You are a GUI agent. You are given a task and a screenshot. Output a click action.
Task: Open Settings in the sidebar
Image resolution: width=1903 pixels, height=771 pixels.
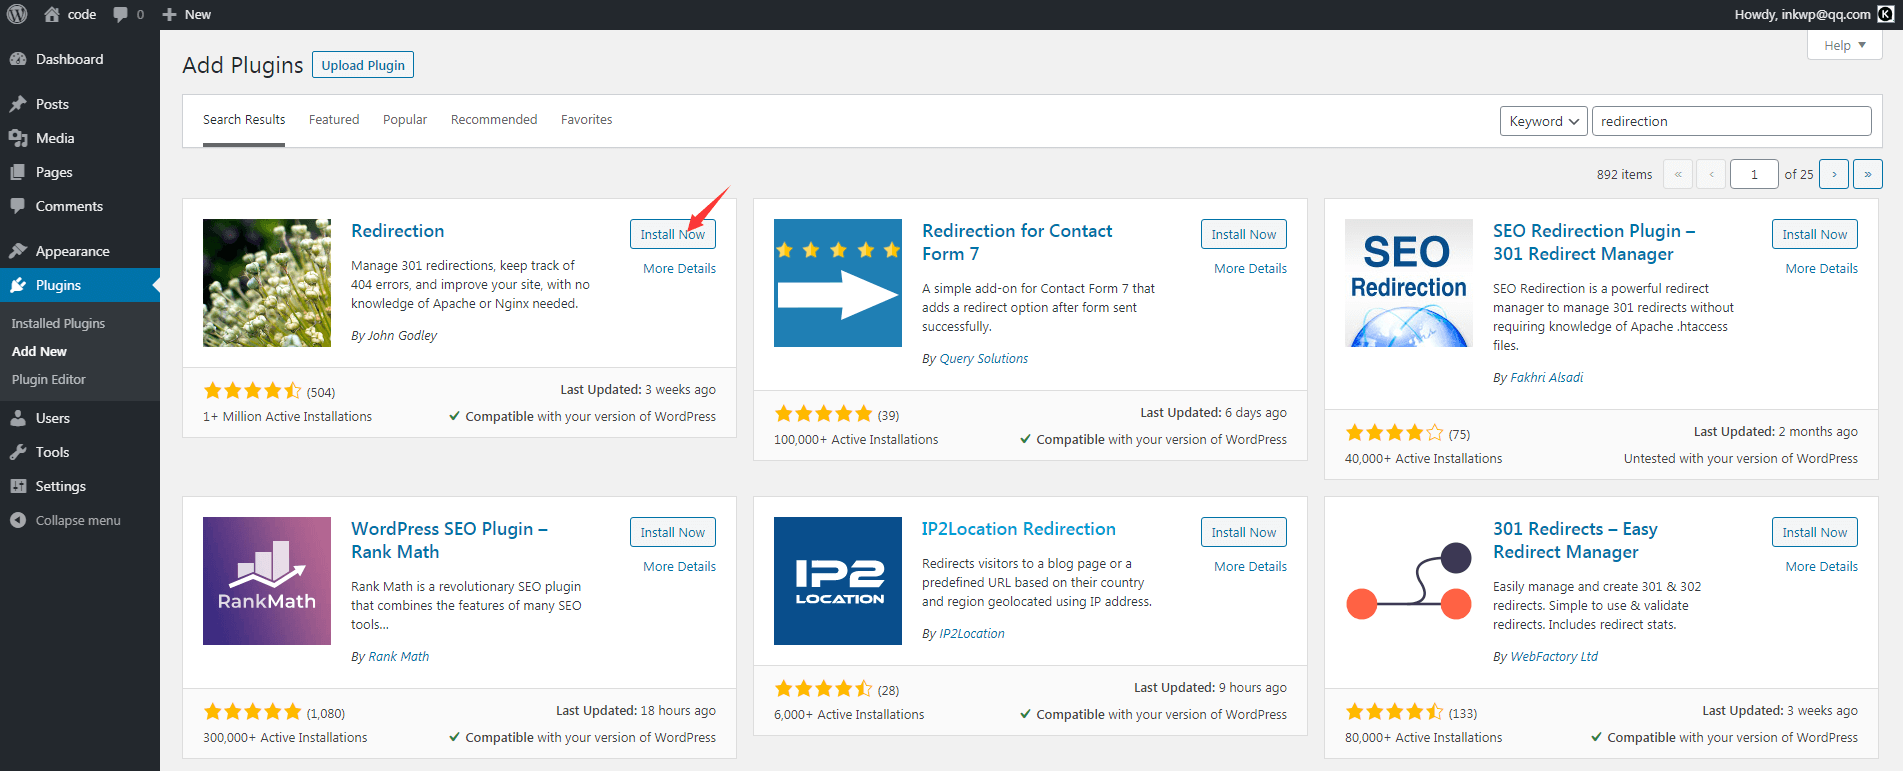pyautogui.click(x=60, y=486)
